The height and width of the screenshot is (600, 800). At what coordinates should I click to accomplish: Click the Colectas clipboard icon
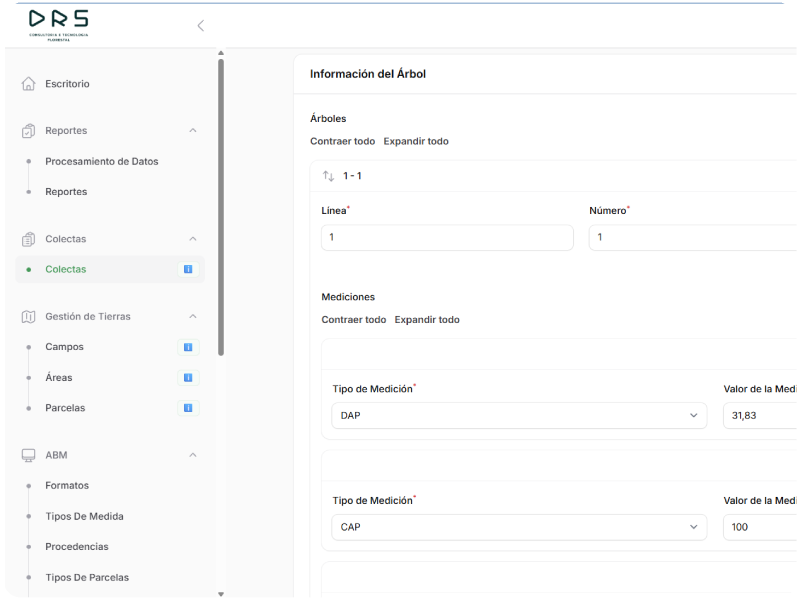tap(28, 239)
